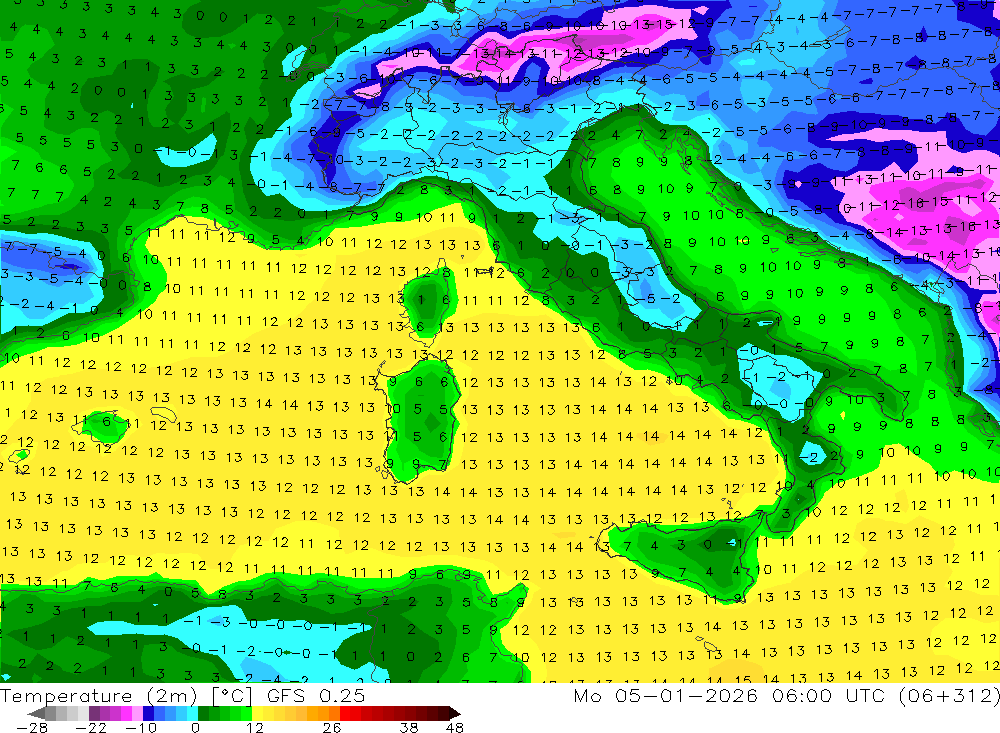
Task: Click the dark blue swatch above -10
Action: pyautogui.click(x=149, y=713)
